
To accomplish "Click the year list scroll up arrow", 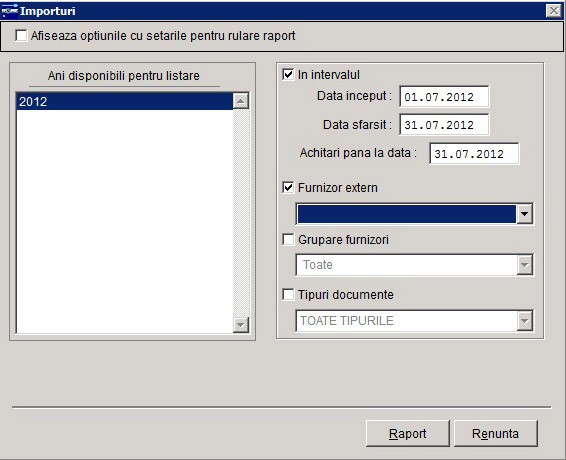I will pyautogui.click(x=241, y=101).
